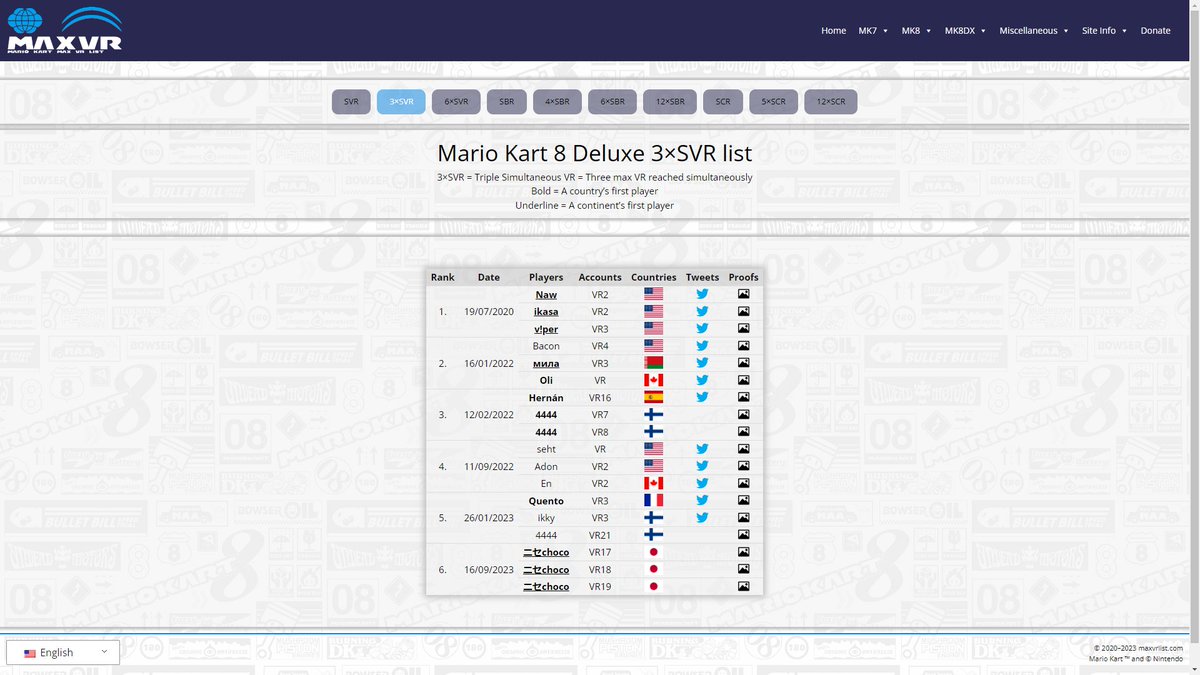Click the Twitter bird for v!per
Image resolution: width=1200 pixels, height=675 pixels.
coord(702,328)
